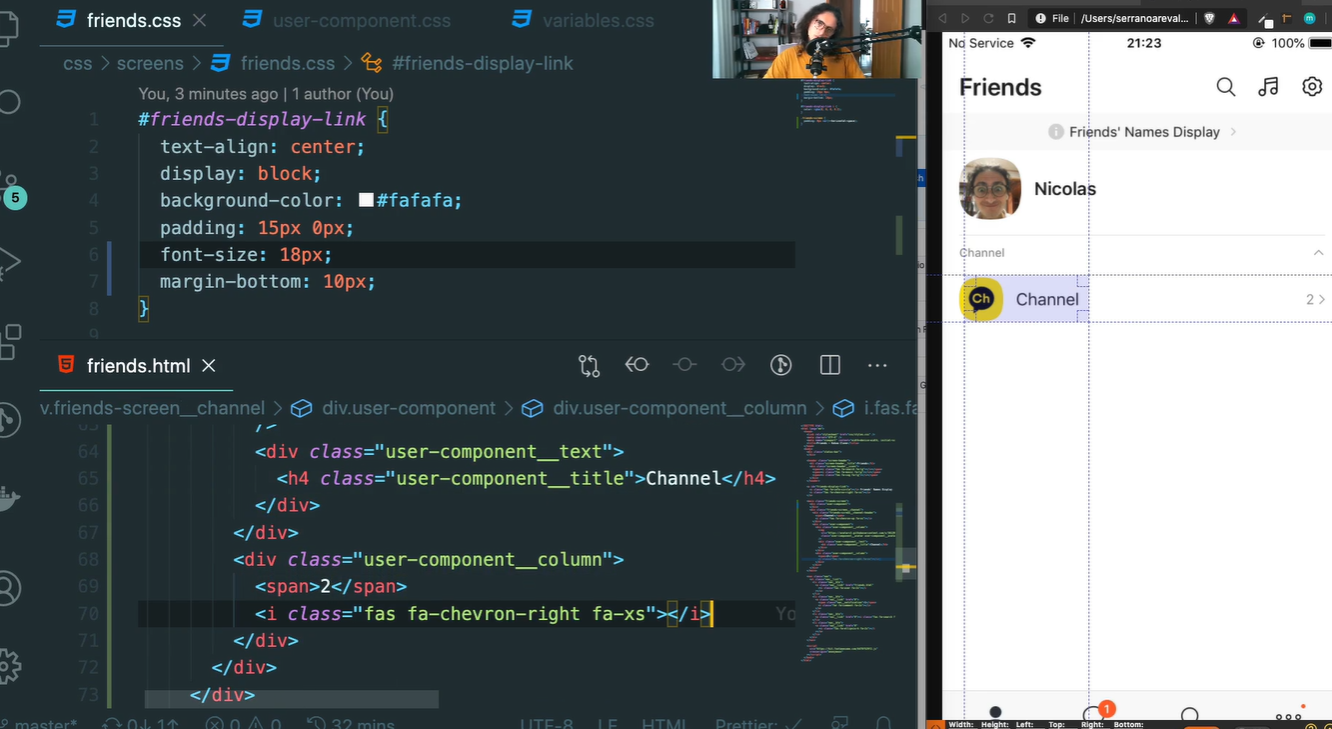The image size is (1332, 729).
Task: Click the '<span>2</span>' line
Action: coord(331,586)
